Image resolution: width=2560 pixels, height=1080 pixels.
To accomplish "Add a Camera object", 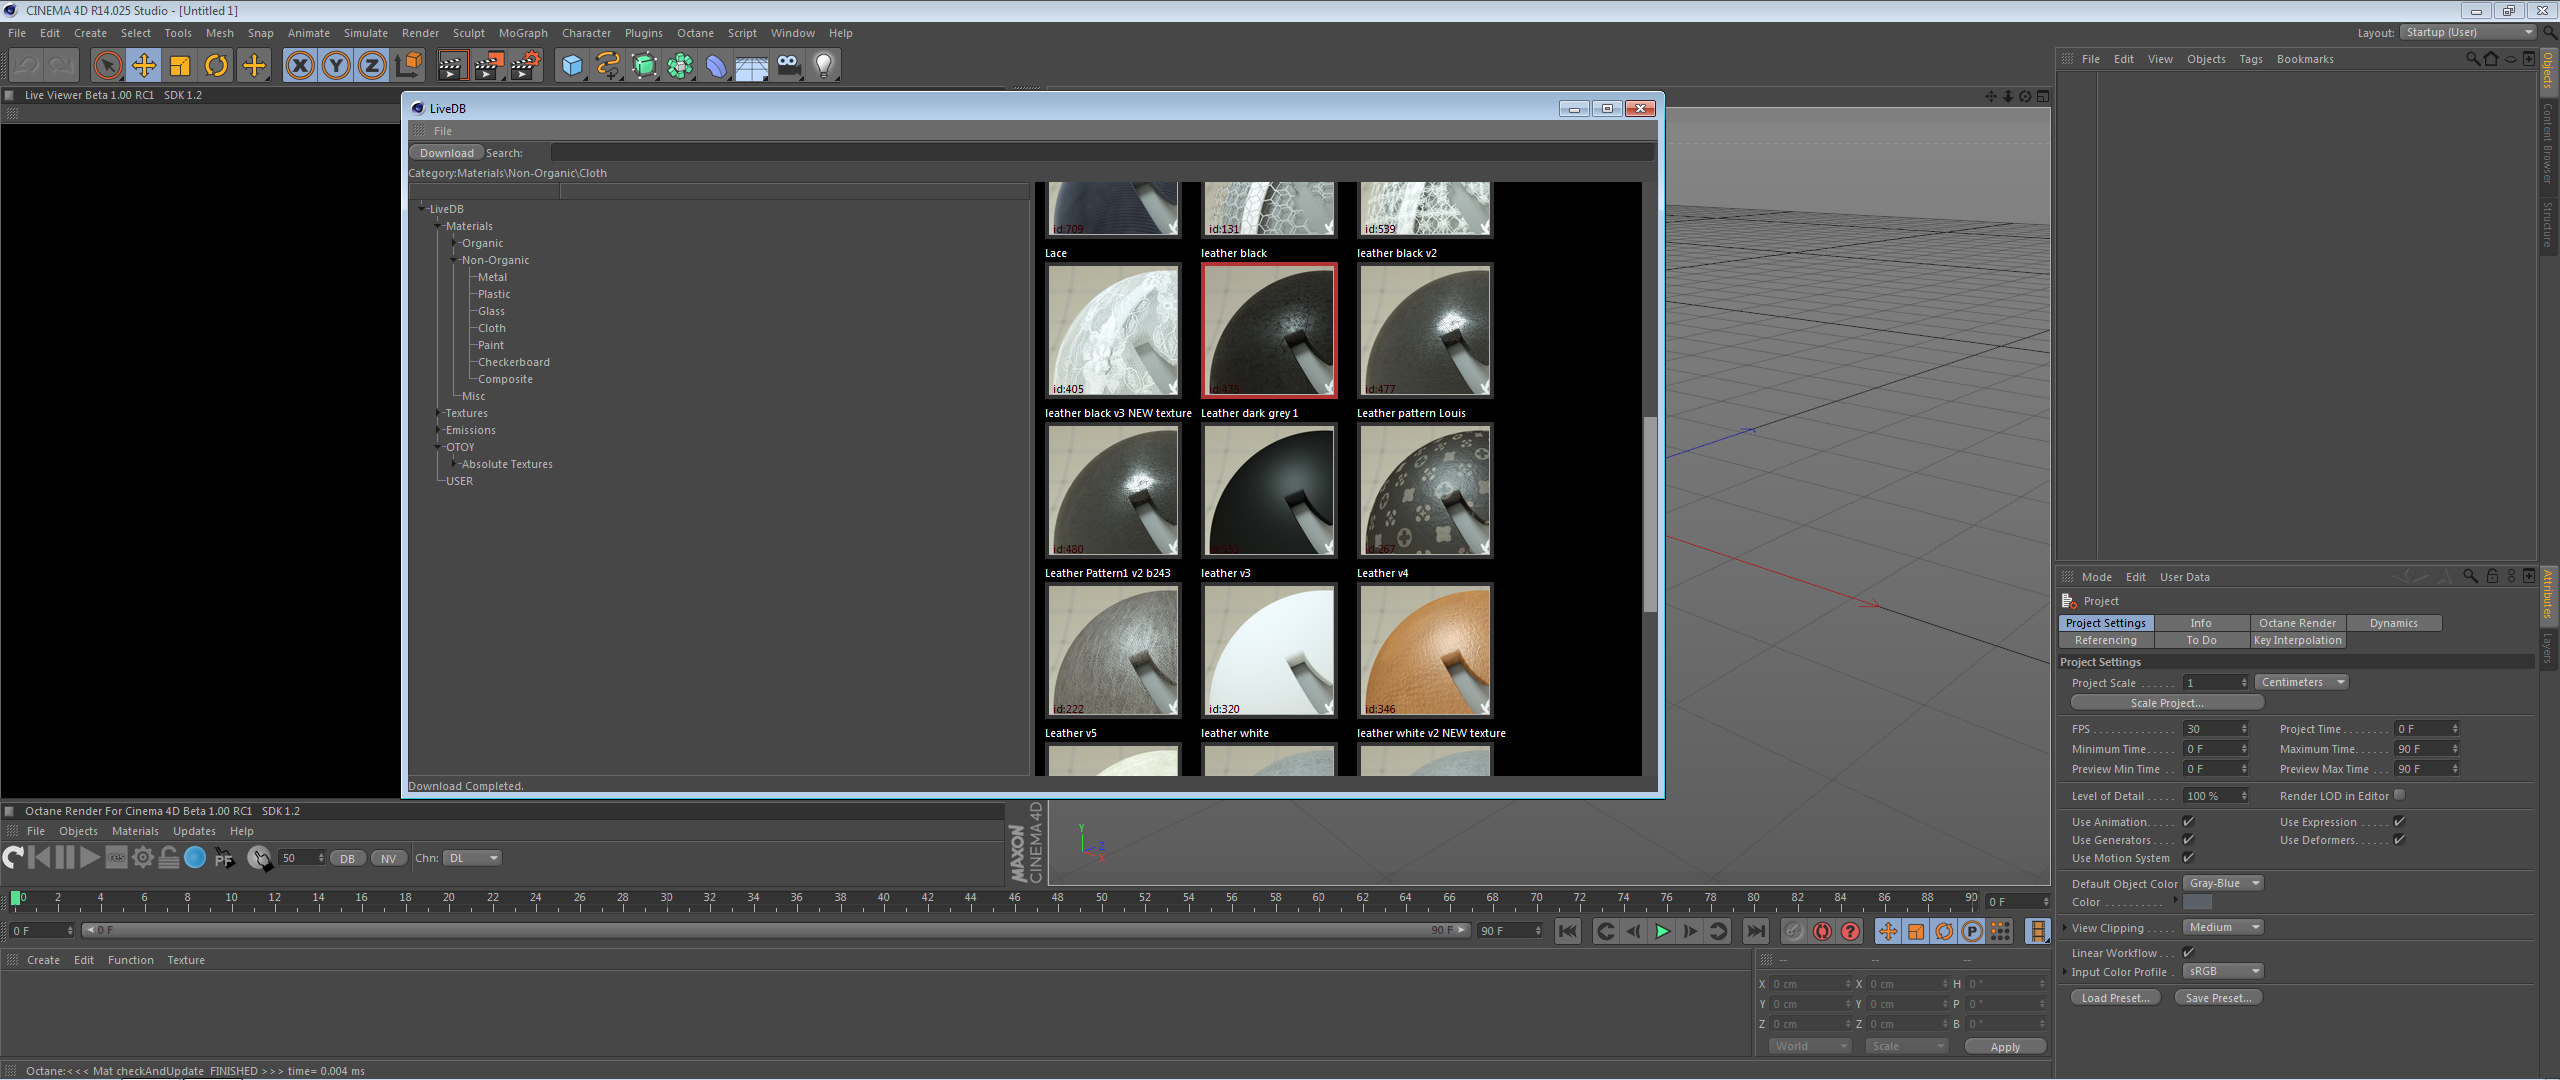I will [789, 66].
